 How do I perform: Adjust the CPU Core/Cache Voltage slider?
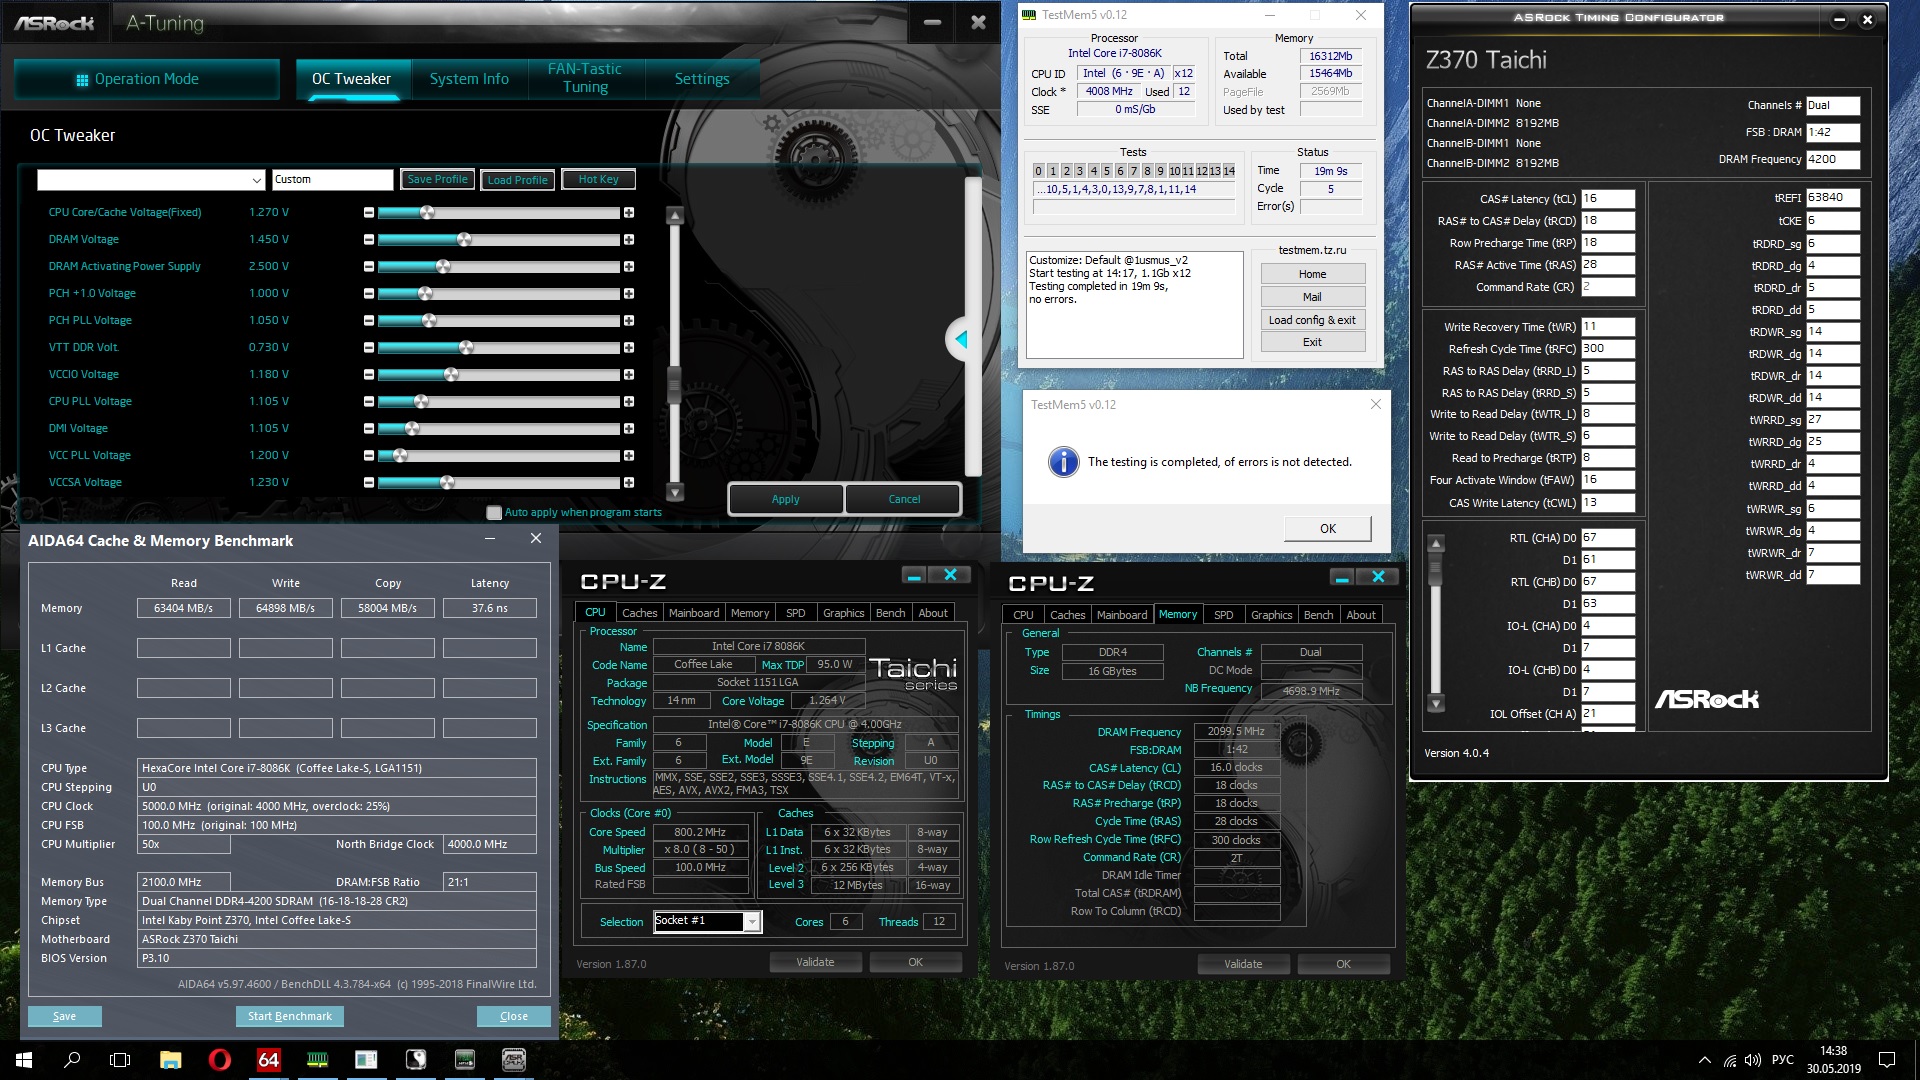point(427,213)
